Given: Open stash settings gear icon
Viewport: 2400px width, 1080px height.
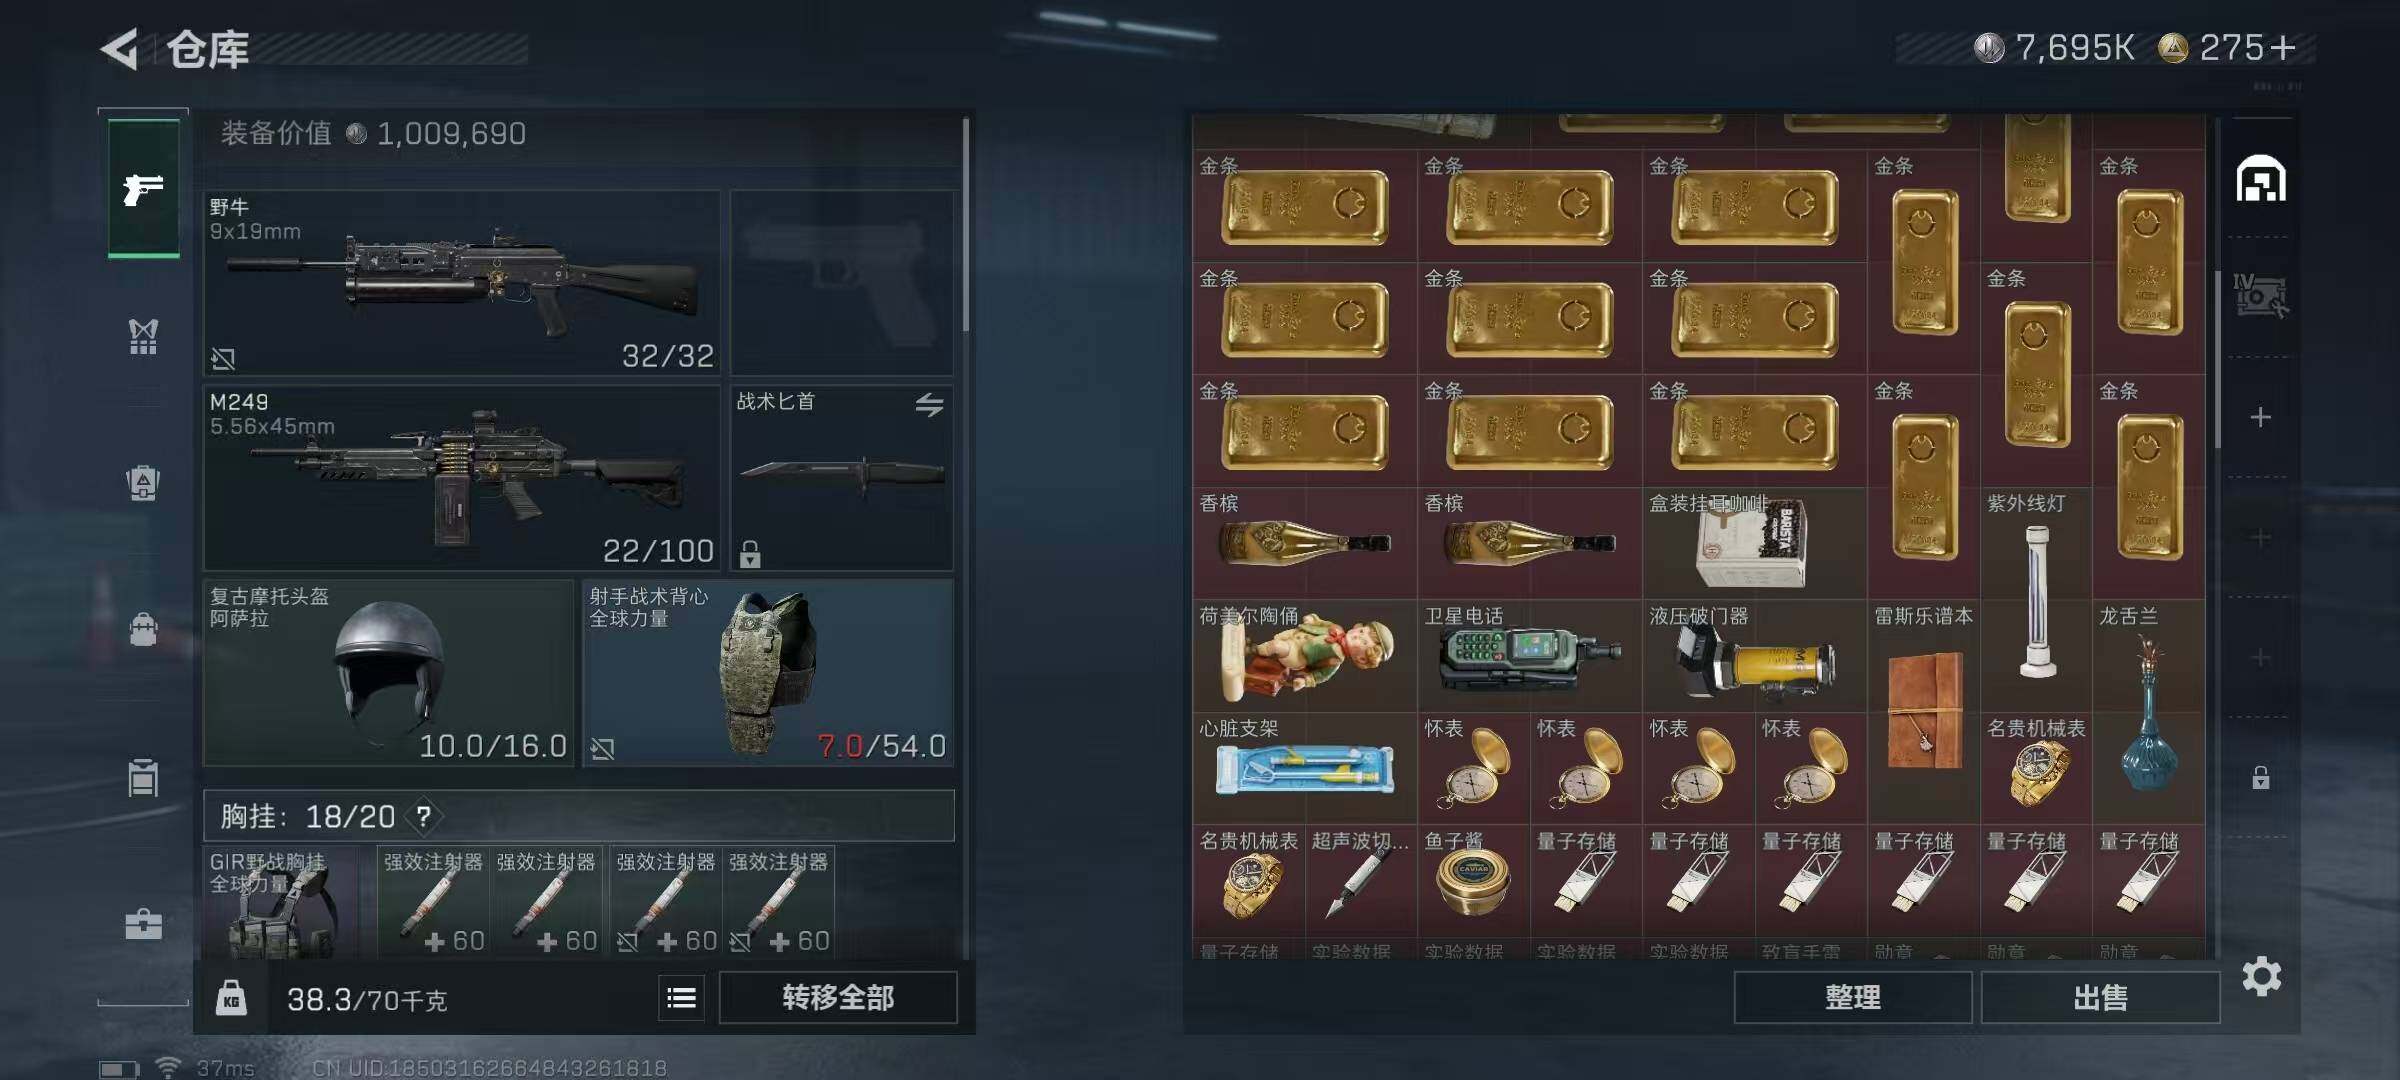Looking at the screenshot, I should [x=2261, y=976].
